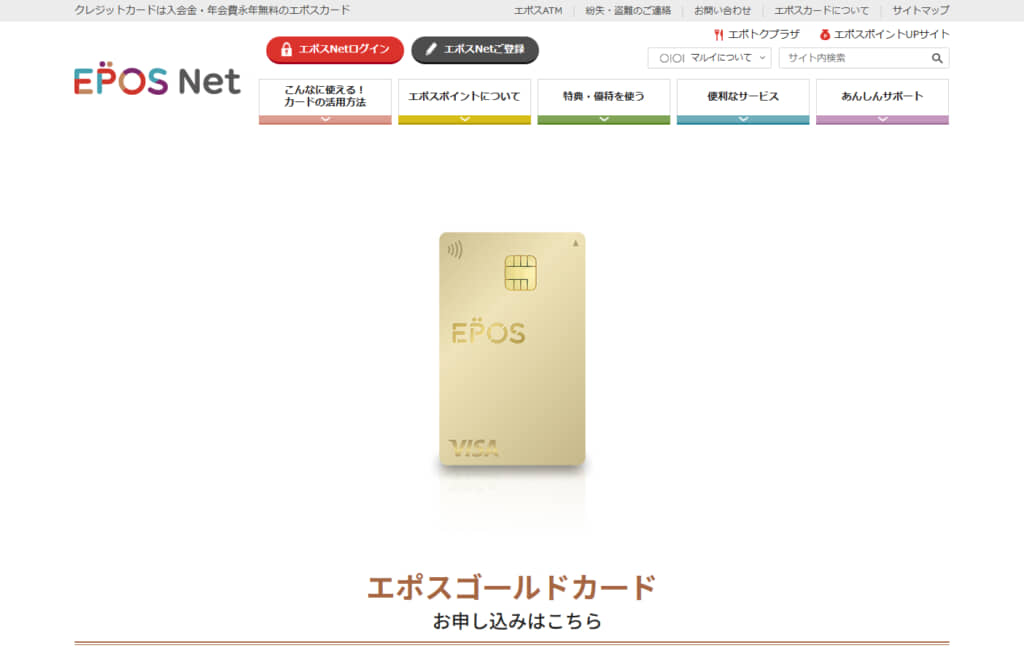Click the gold EPOS card image

click(512, 349)
